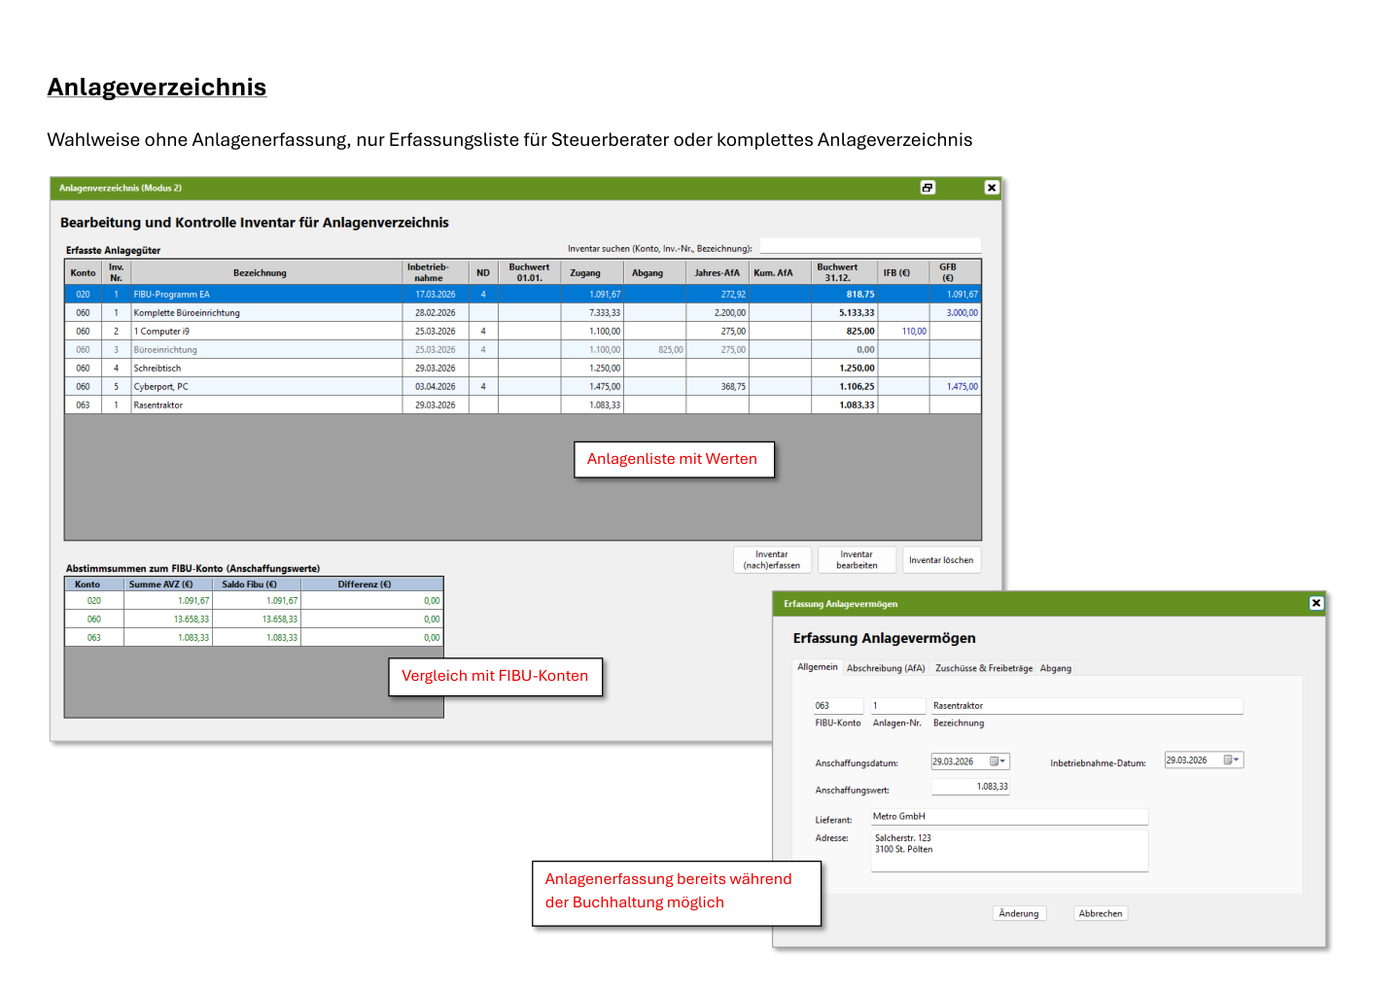Click the Anschaffungswert field showing 1.083,33
The height and width of the screenshot is (991, 1400).
pos(970,786)
